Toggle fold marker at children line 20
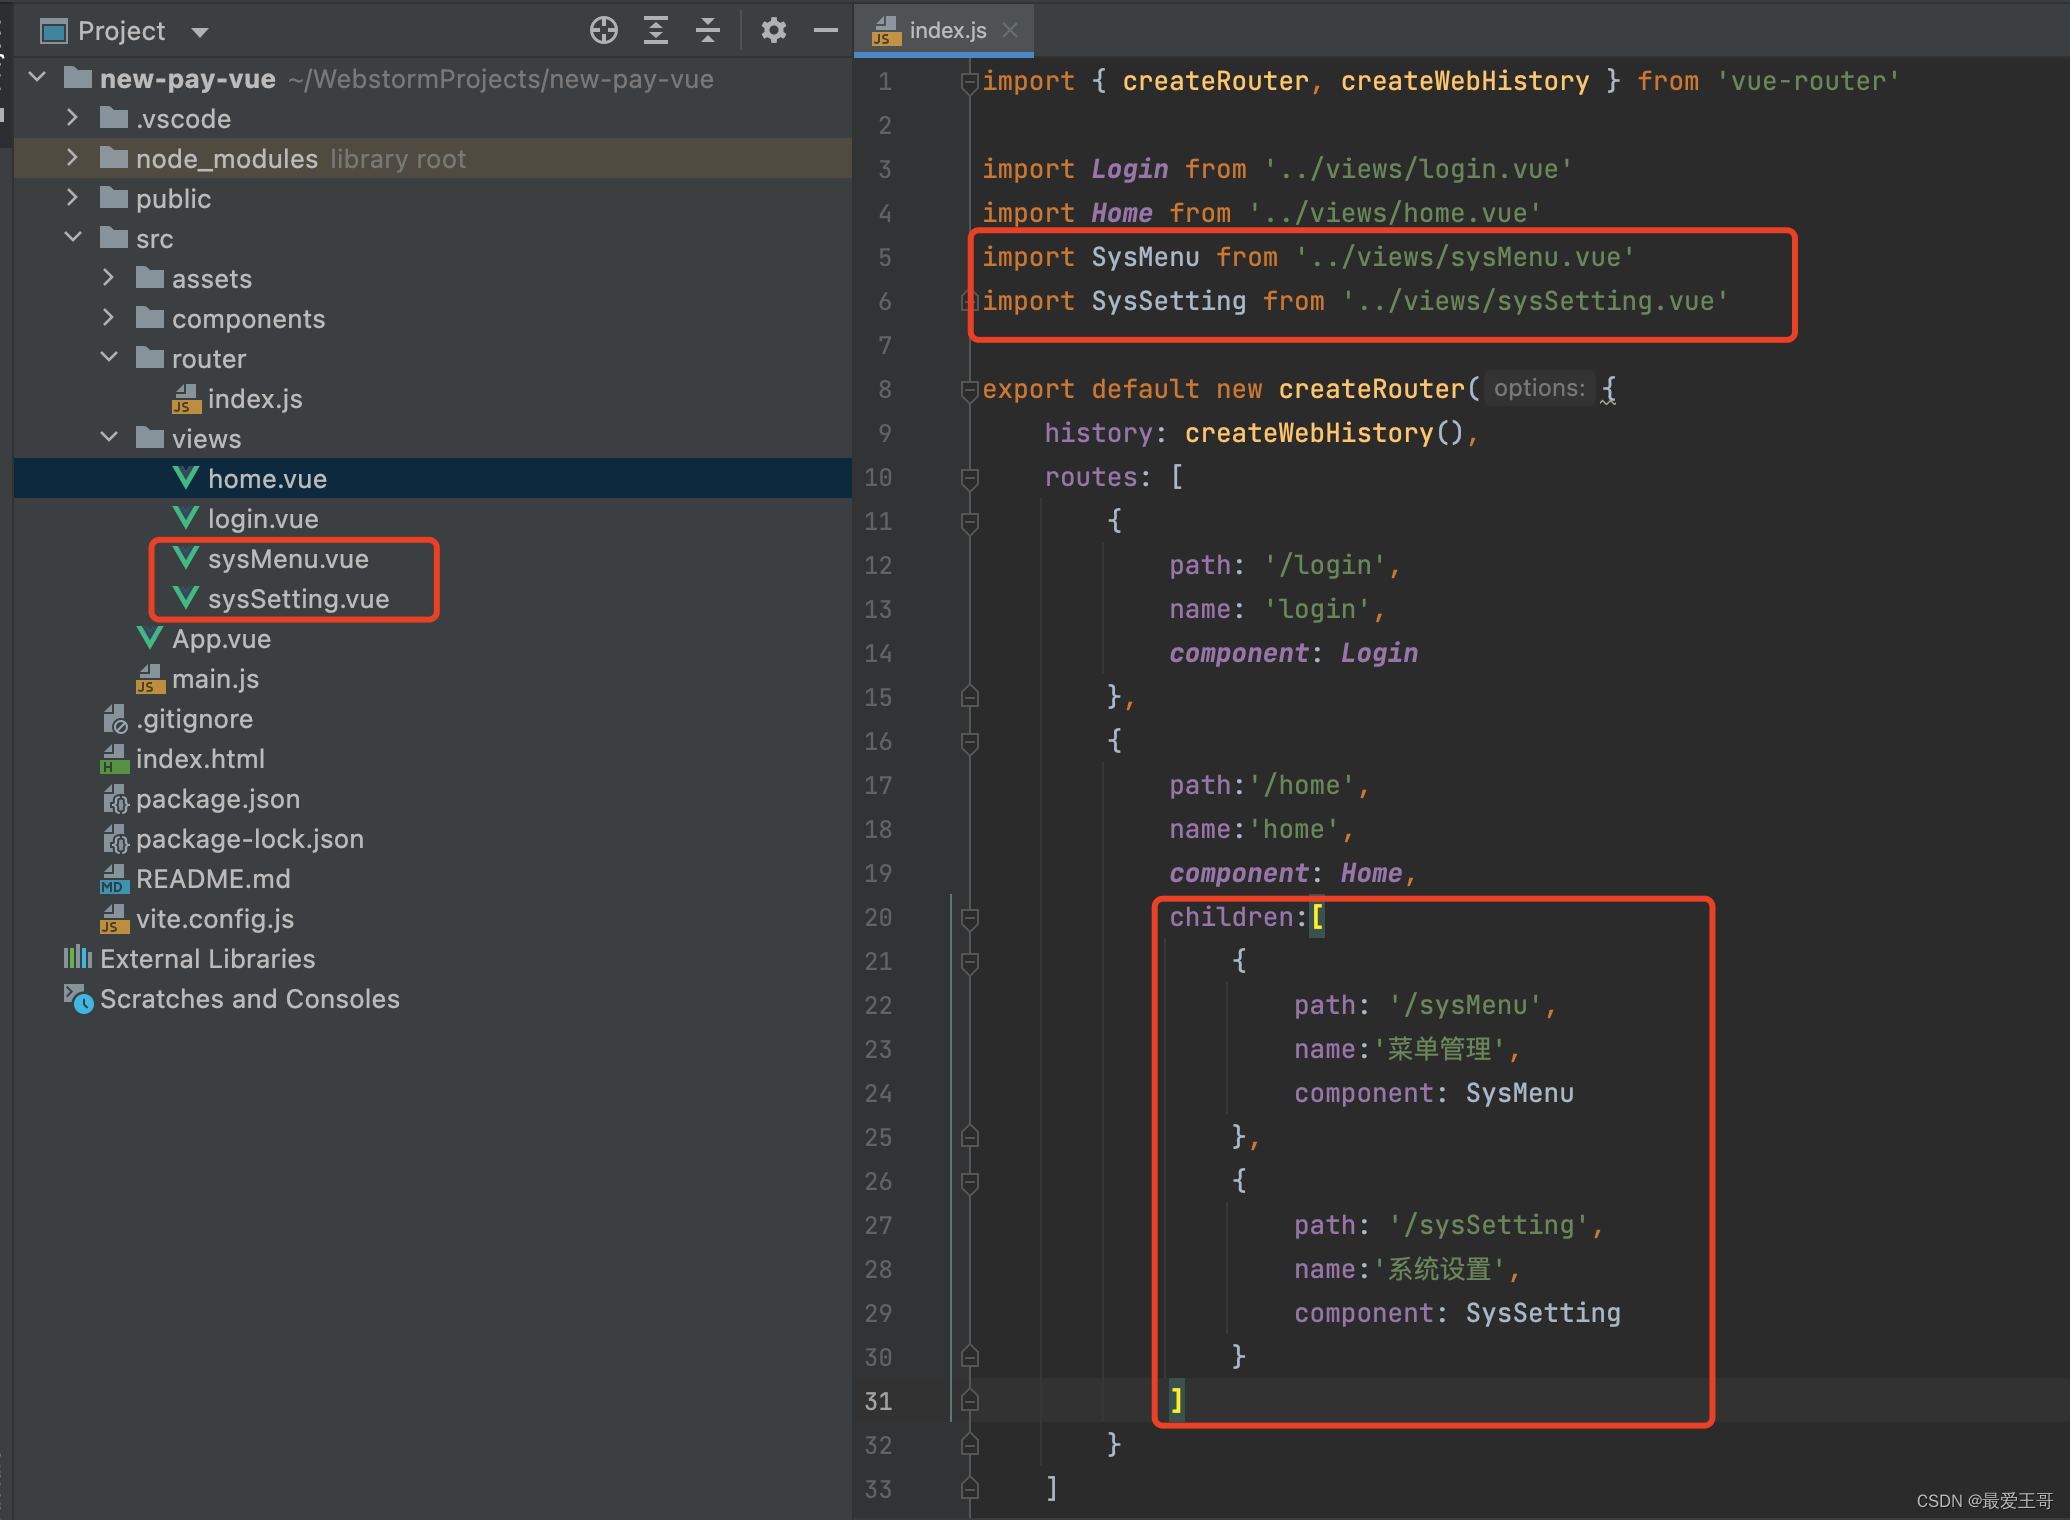 pyautogui.click(x=969, y=918)
